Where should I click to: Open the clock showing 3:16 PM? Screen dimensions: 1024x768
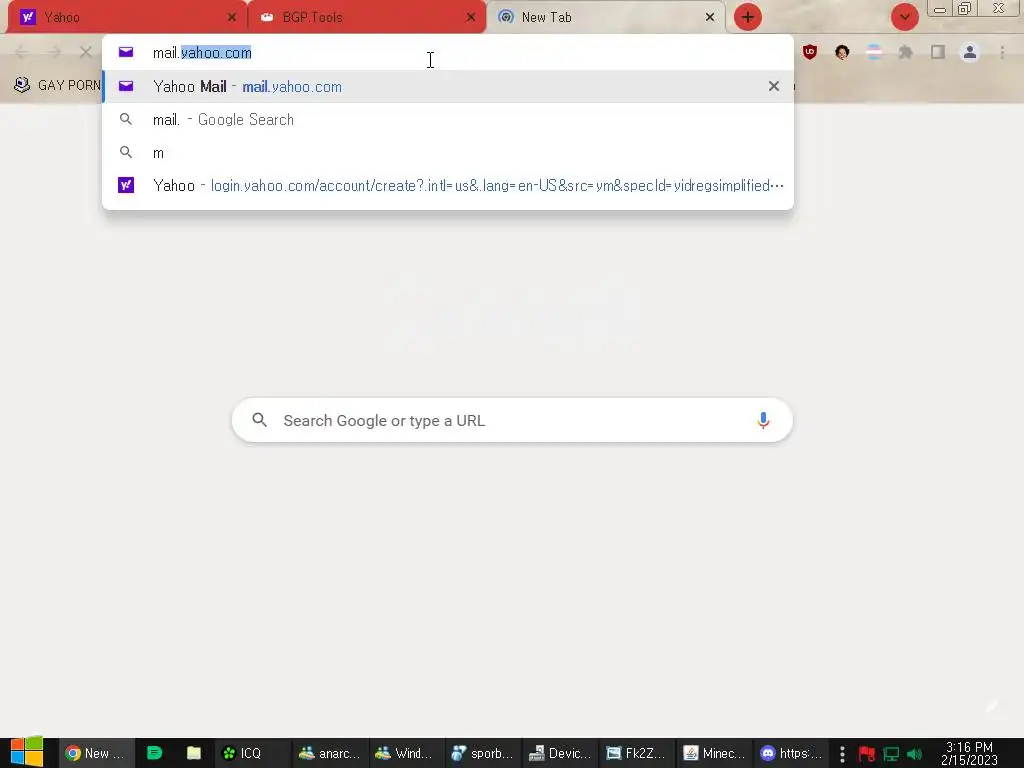click(969, 753)
